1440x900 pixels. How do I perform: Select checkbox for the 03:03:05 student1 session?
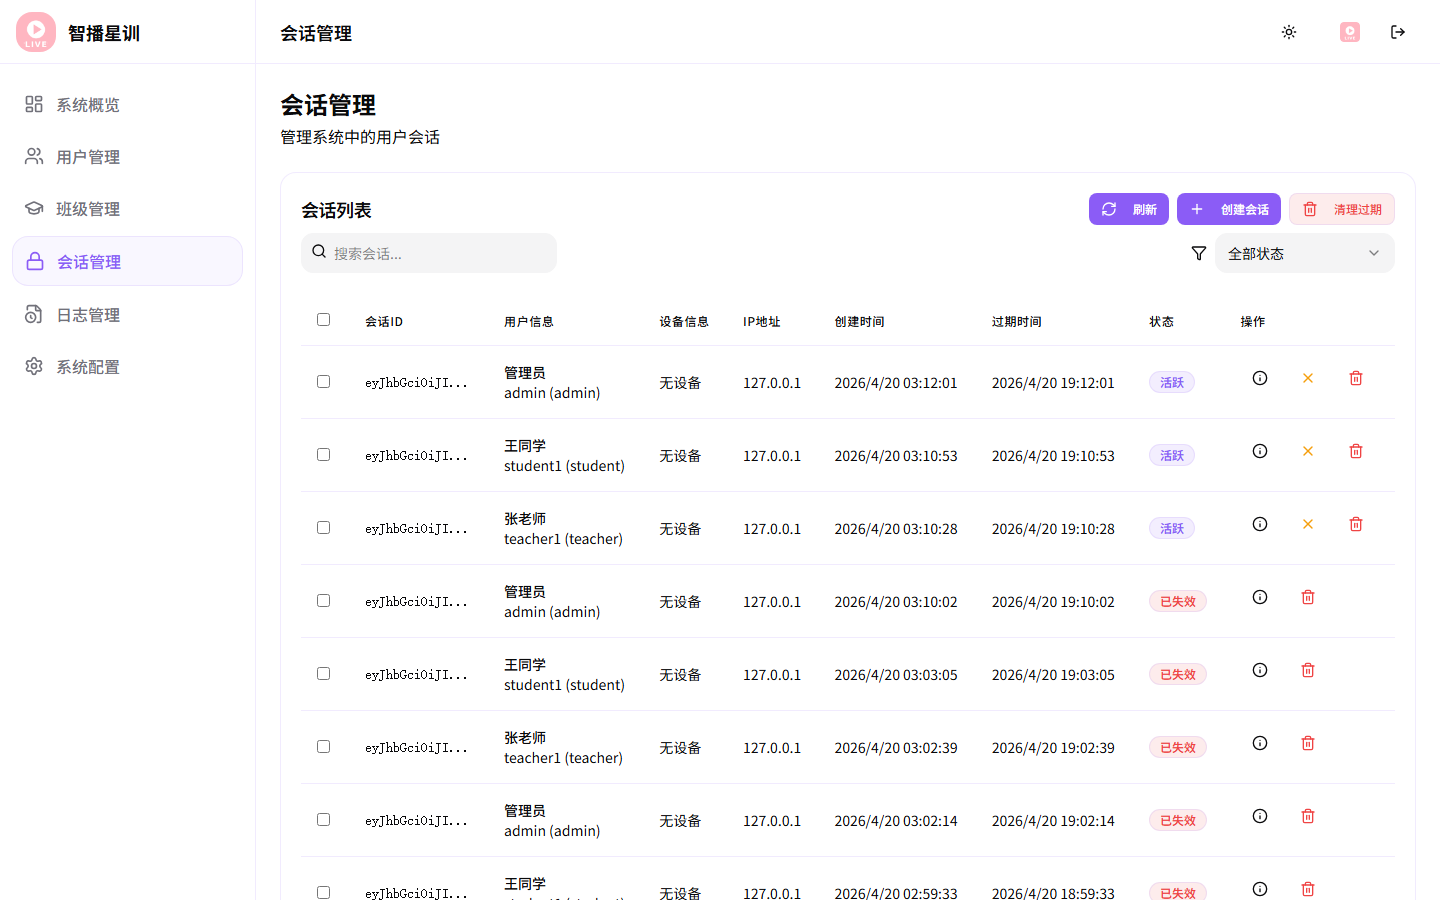click(x=323, y=673)
